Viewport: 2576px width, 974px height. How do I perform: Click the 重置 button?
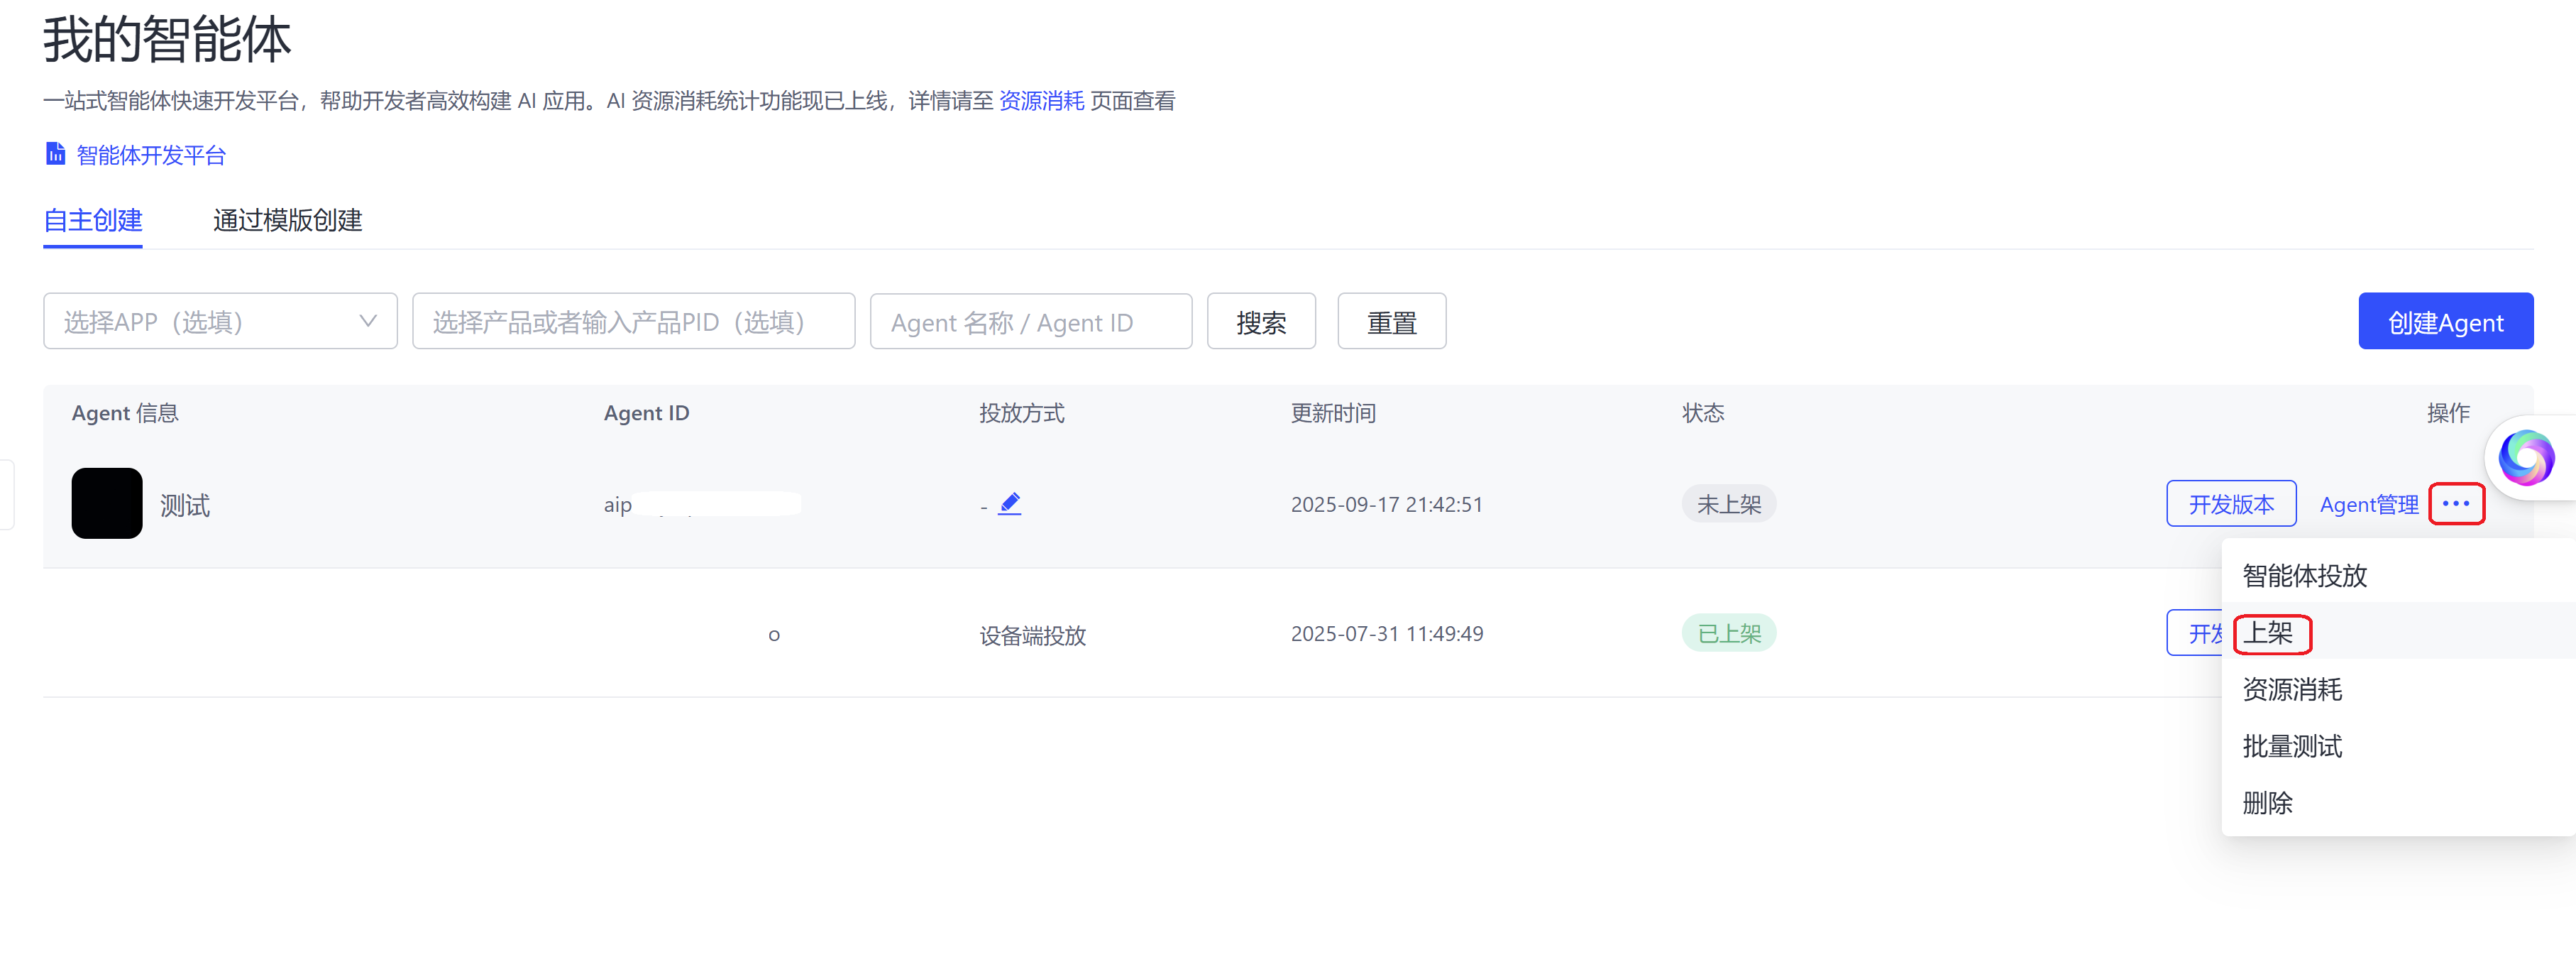[1391, 320]
